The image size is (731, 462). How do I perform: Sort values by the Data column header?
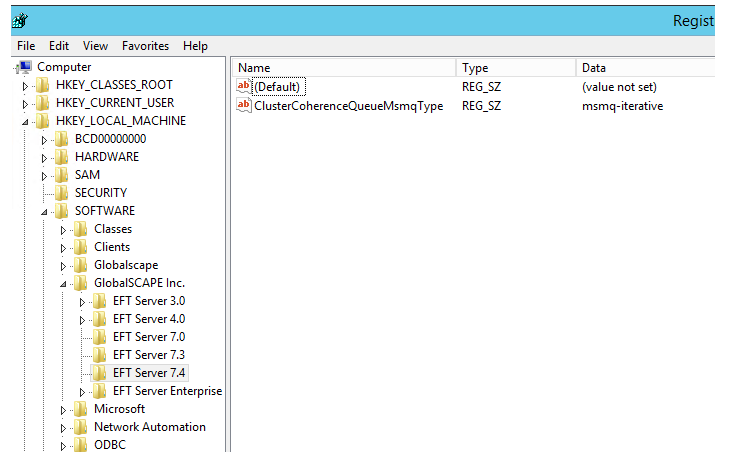(646, 68)
